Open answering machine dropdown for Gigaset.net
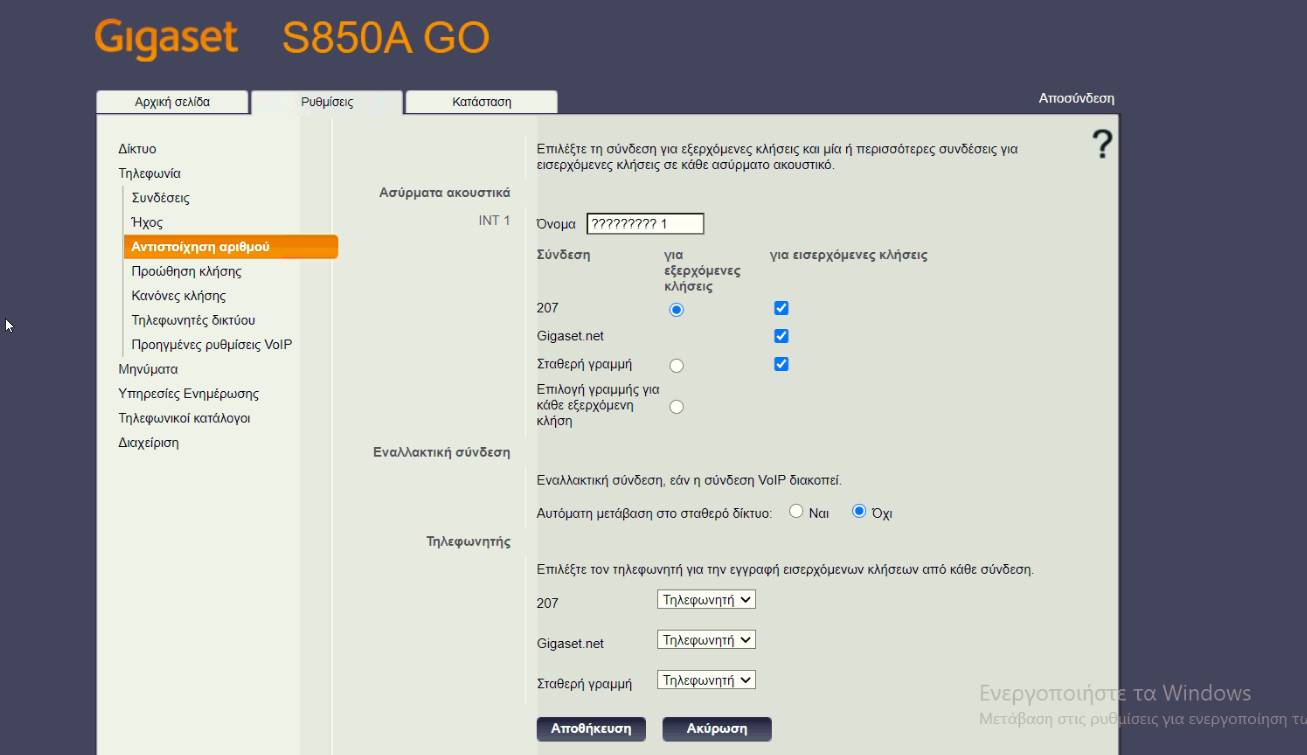 tap(706, 640)
